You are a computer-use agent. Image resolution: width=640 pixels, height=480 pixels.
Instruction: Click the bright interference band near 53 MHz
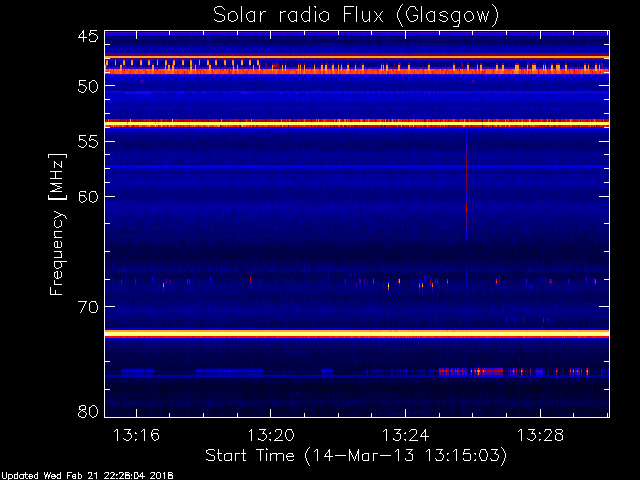(x=357, y=123)
